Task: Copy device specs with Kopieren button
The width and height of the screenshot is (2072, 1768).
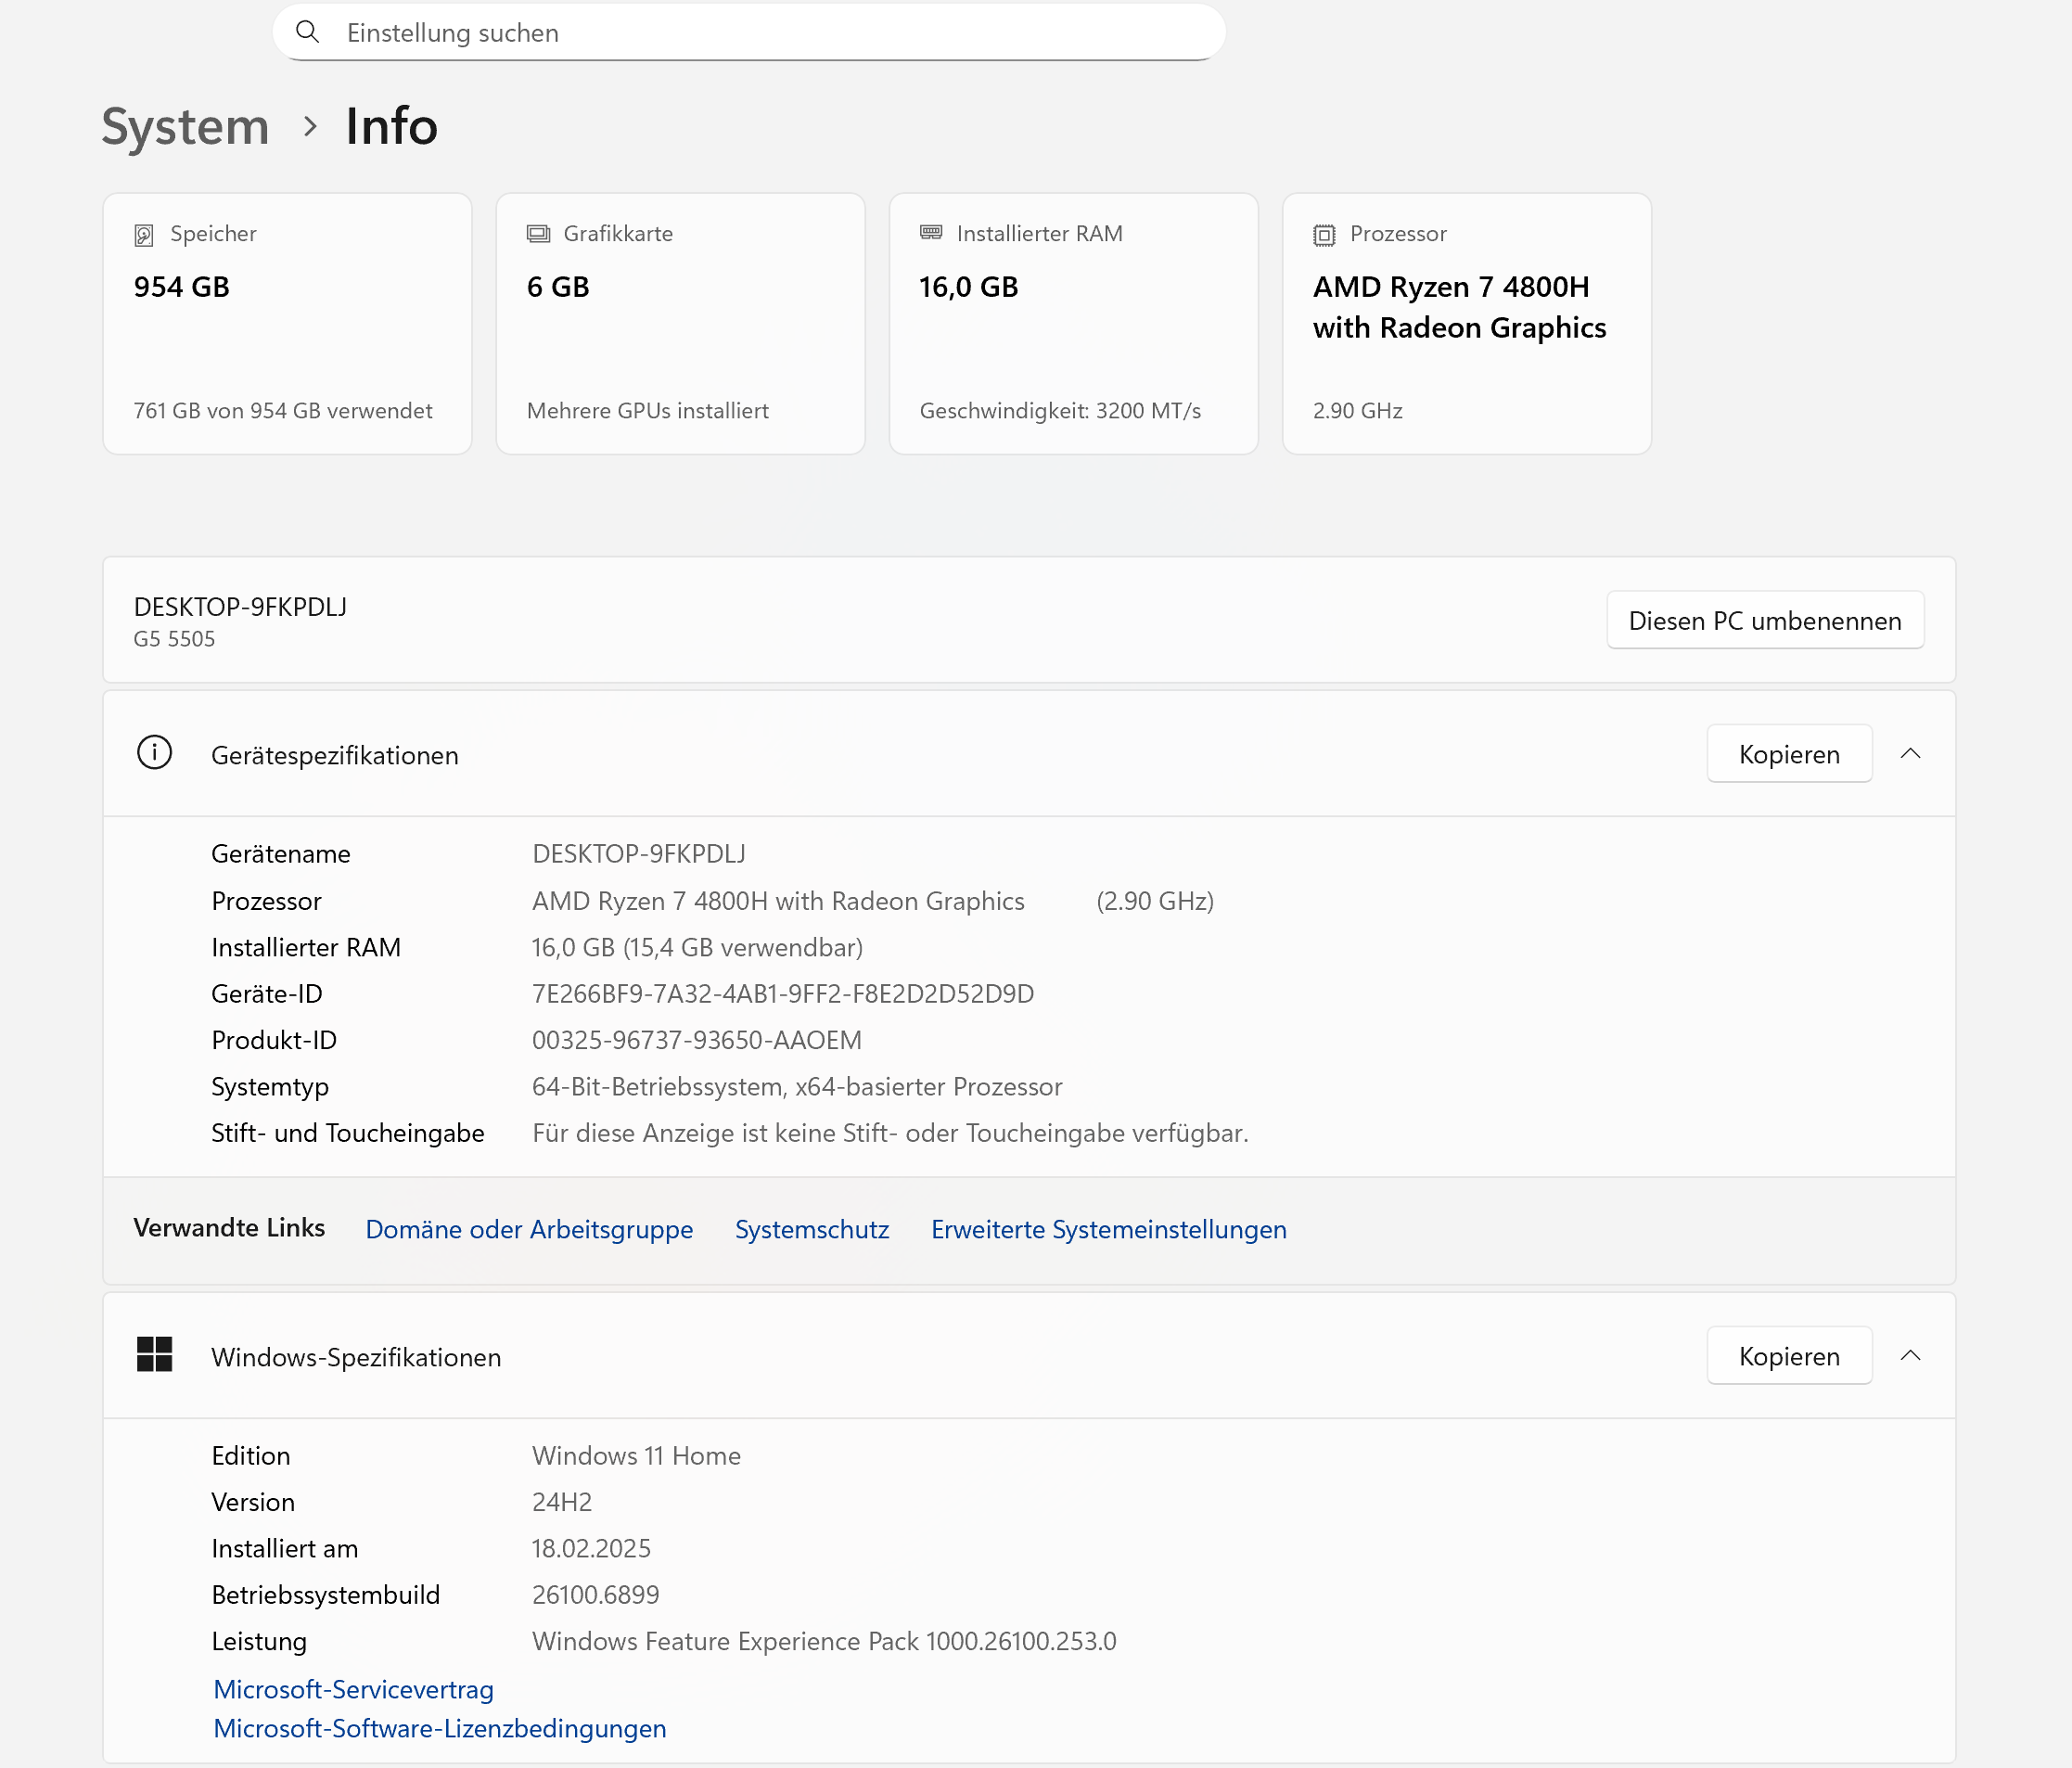Action: (x=1788, y=754)
